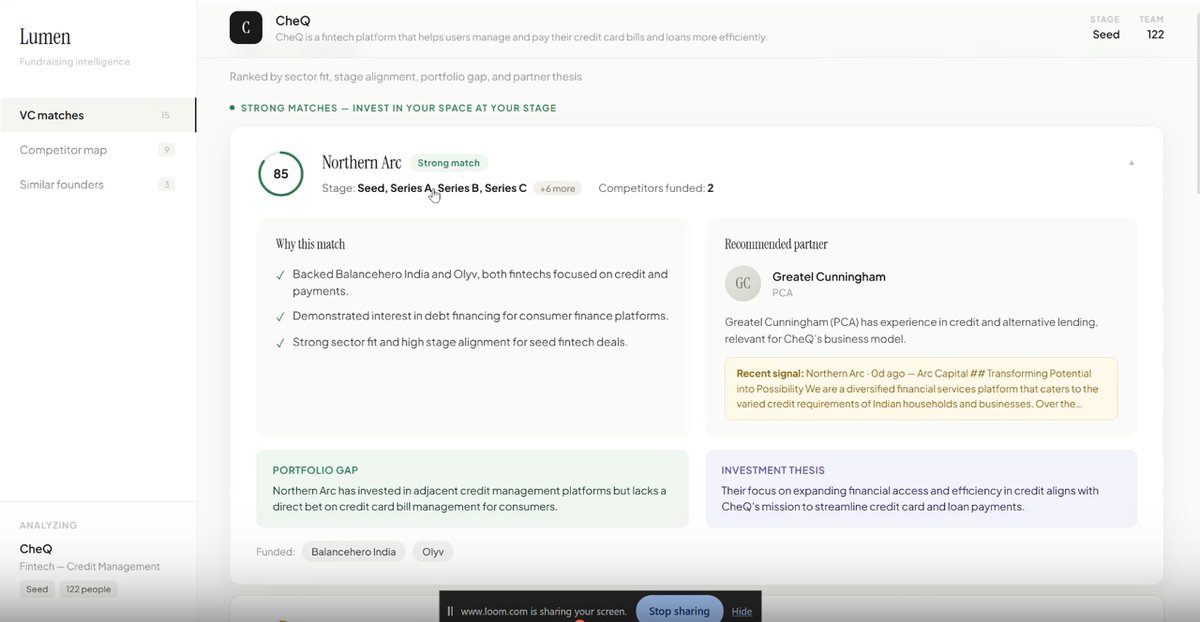Click the 3 count next to Similar founders
Image resolution: width=1200 pixels, height=622 pixels.
coord(167,184)
